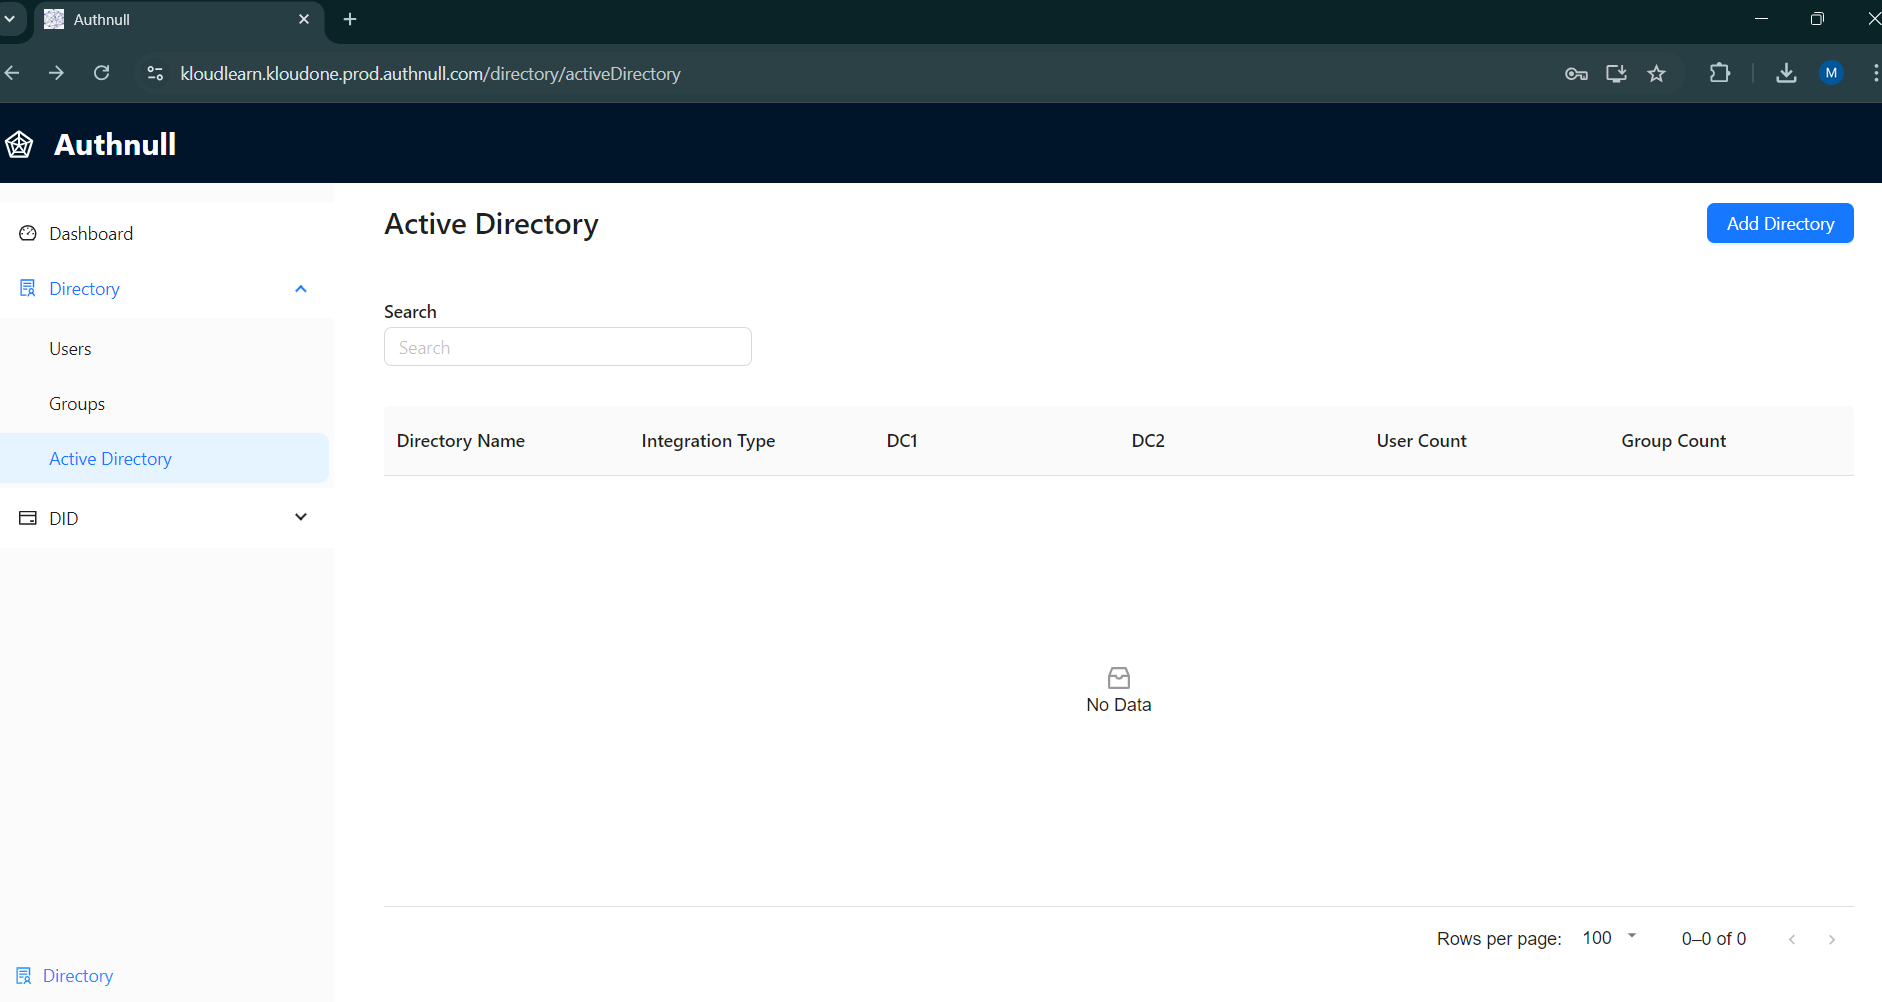This screenshot has height=1002, width=1882.
Task: Click the Authnull logo icon in the header
Action: [x=19, y=144]
